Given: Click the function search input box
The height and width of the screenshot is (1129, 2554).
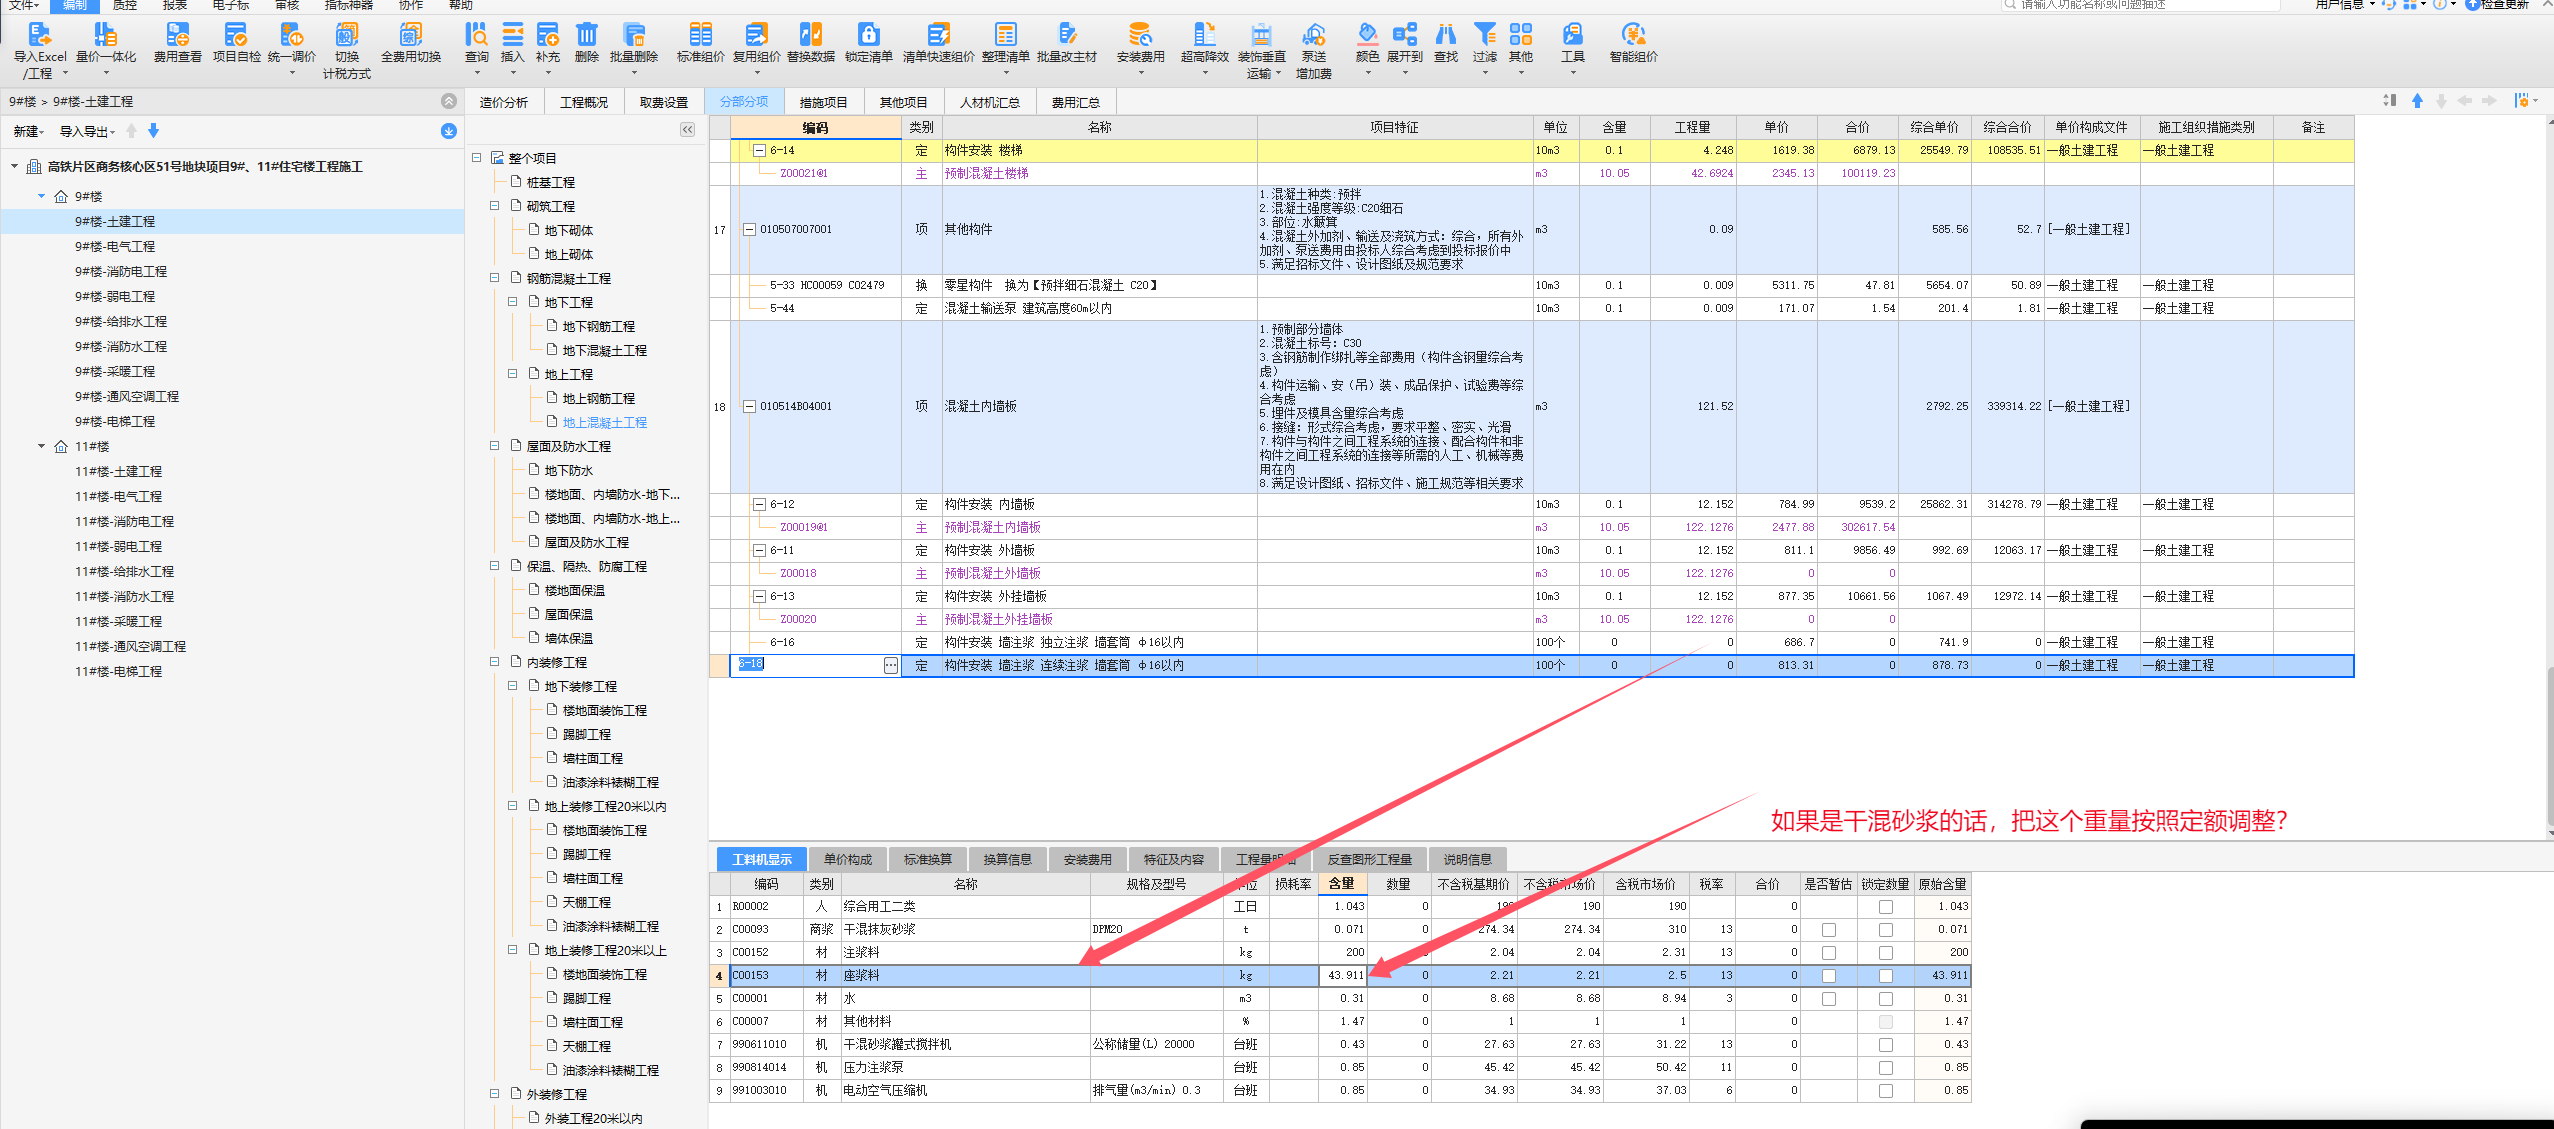Looking at the screenshot, I should click(x=2140, y=5).
